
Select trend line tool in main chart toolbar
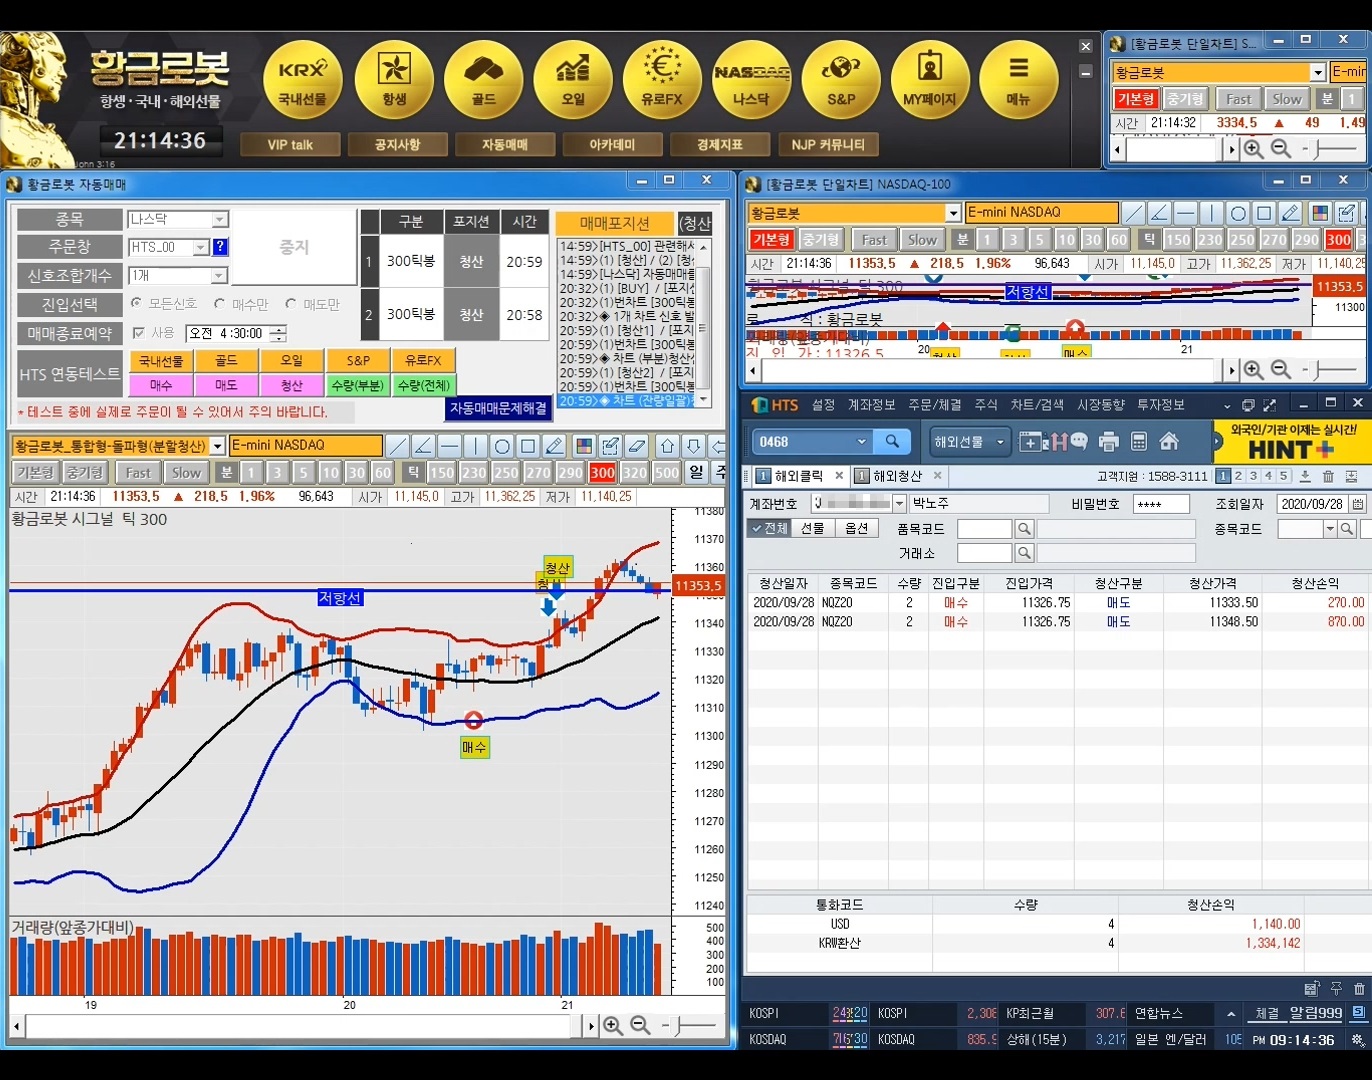pyautogui.click(x=398, y=446)
